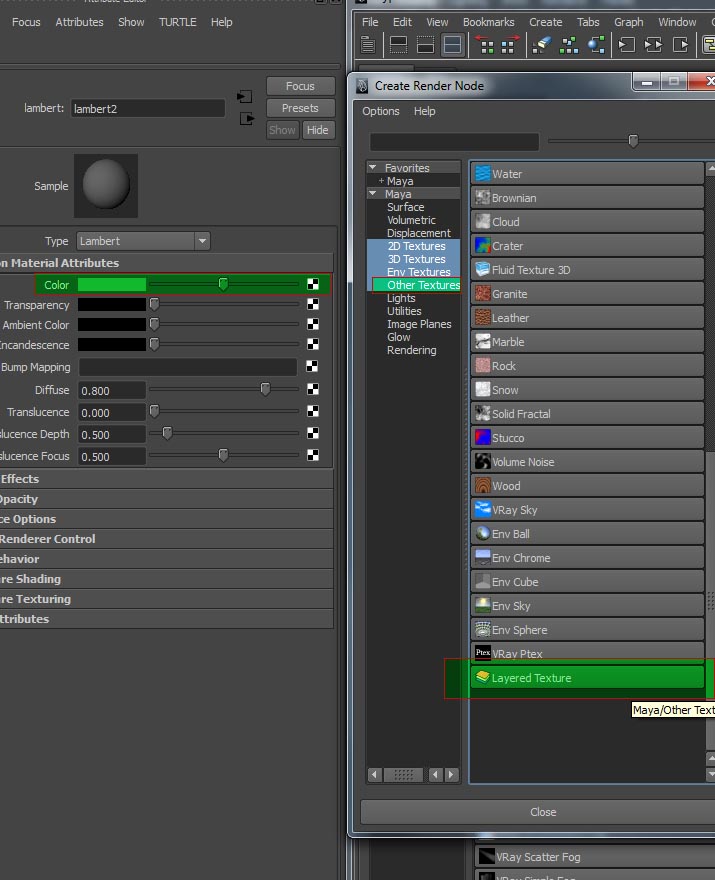This screenshot has height=880, width=715.
Task: Pick the VRay Ptex node
Action: pyautogui.click(x=587, y=653)
